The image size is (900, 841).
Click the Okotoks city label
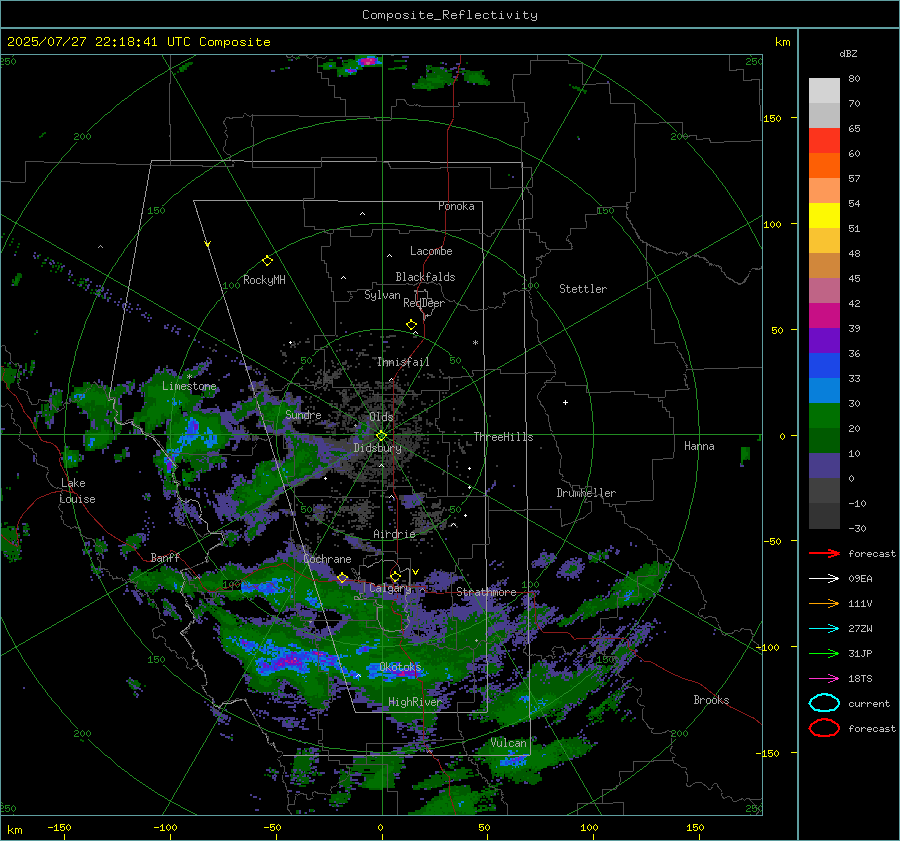click(400, 666)
